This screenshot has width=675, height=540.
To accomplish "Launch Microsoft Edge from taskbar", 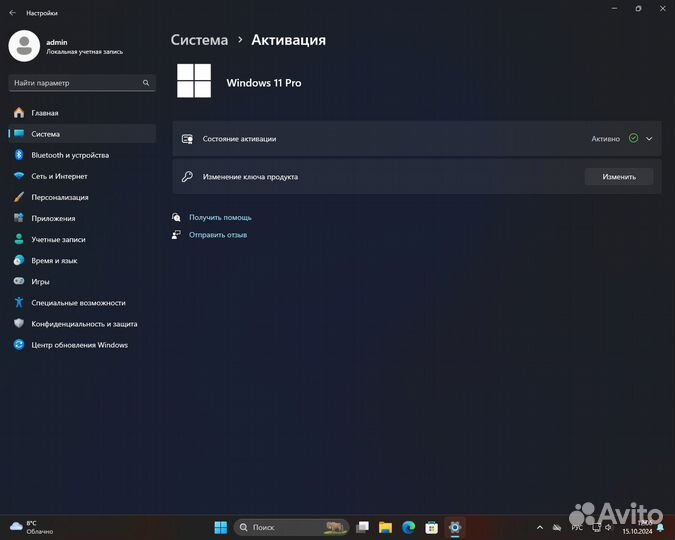I will [409, 527].
